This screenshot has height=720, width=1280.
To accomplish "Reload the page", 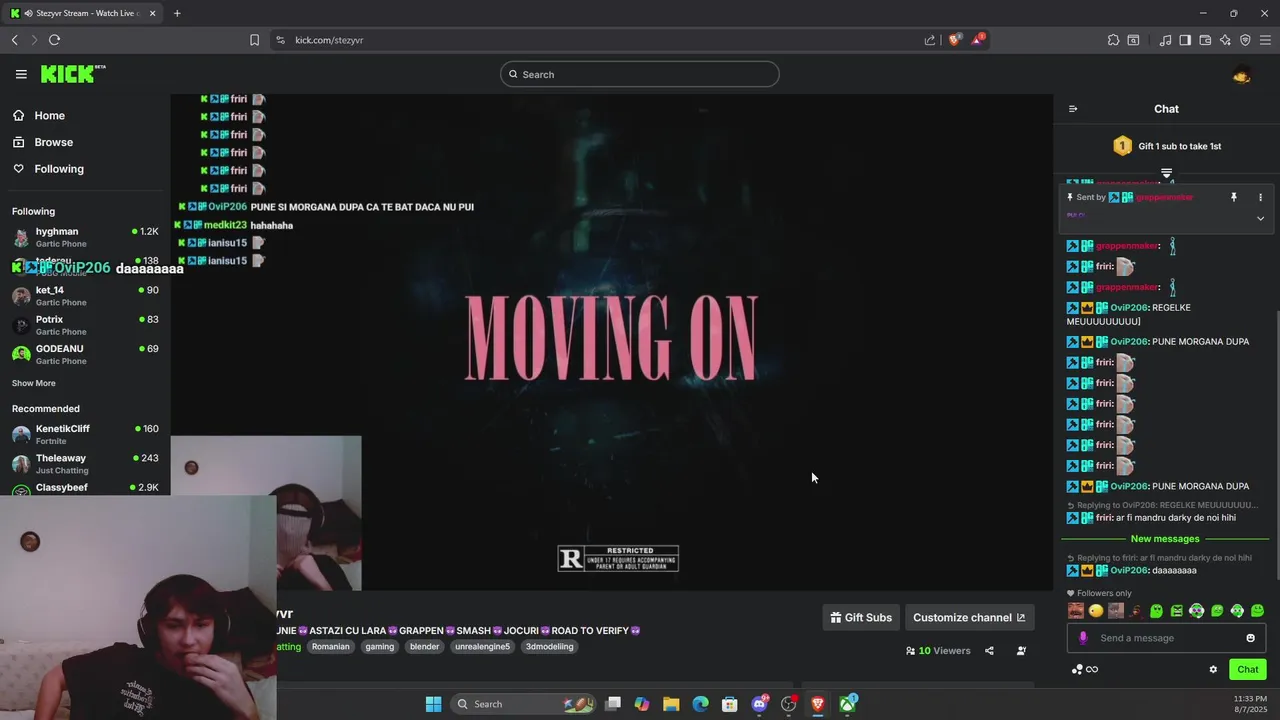I will 54,40.
